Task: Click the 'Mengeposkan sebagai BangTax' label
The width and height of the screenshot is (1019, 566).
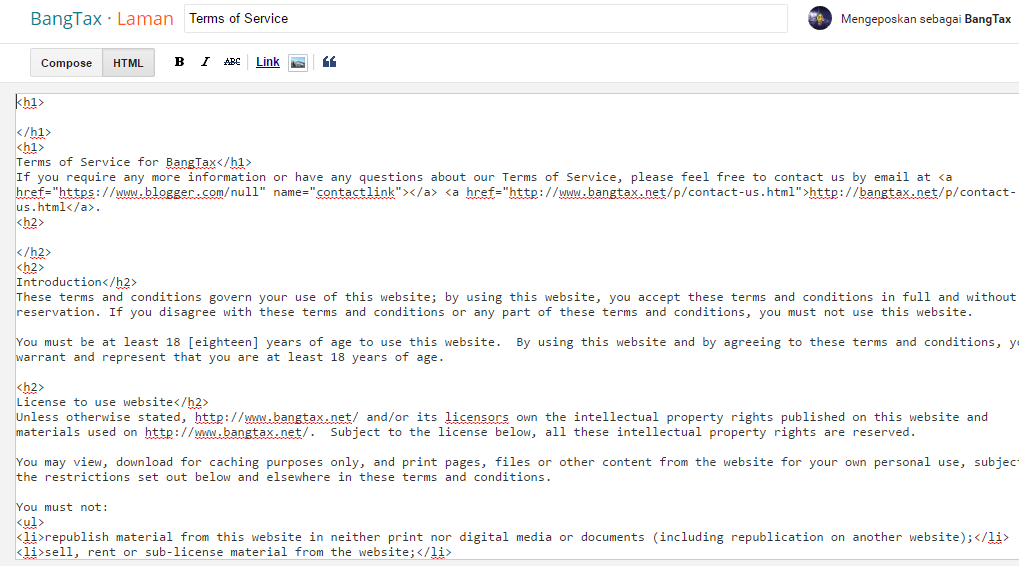Action: click(925, 19)
